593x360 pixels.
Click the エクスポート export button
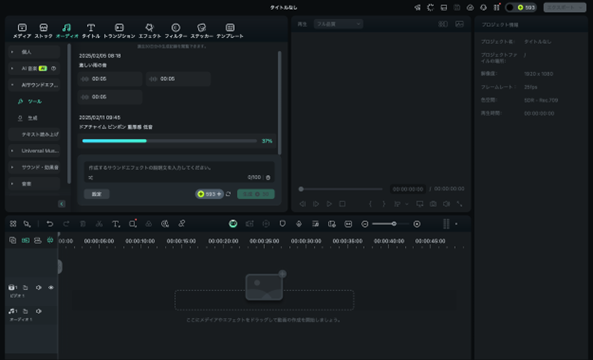565,8
